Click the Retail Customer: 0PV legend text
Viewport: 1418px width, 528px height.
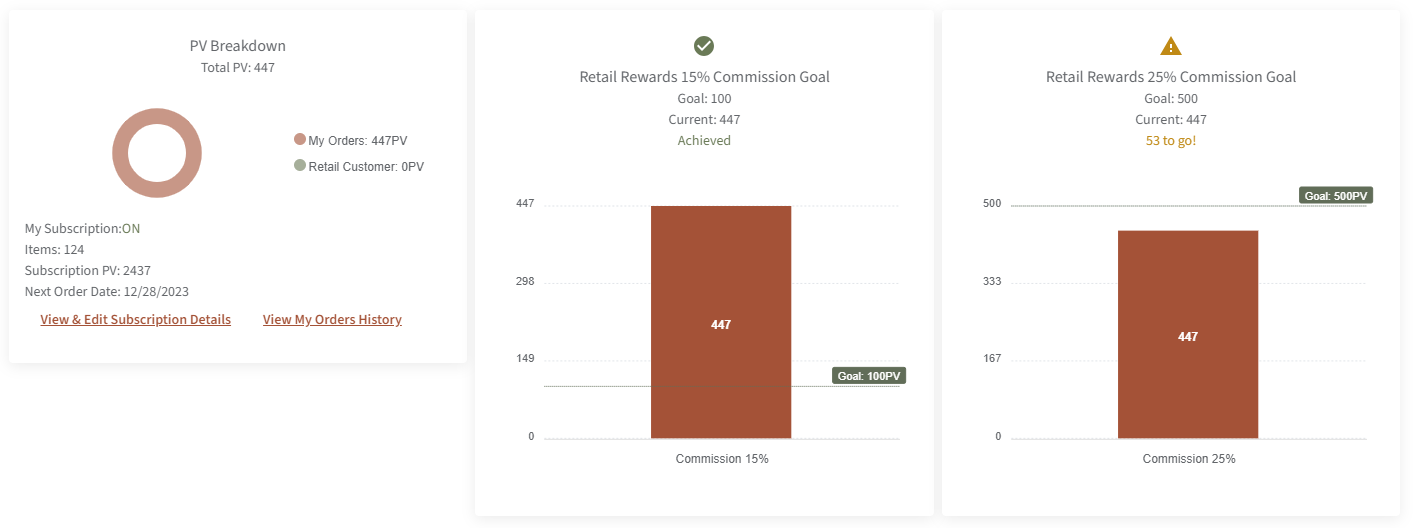pos(366,167)
